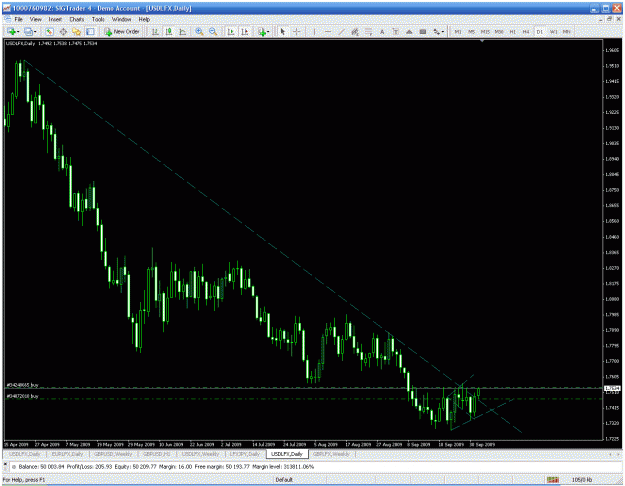Click the current price tag on scale
Image resolution: width=625 pixels, height=486 pixels.
pos(612,388)
